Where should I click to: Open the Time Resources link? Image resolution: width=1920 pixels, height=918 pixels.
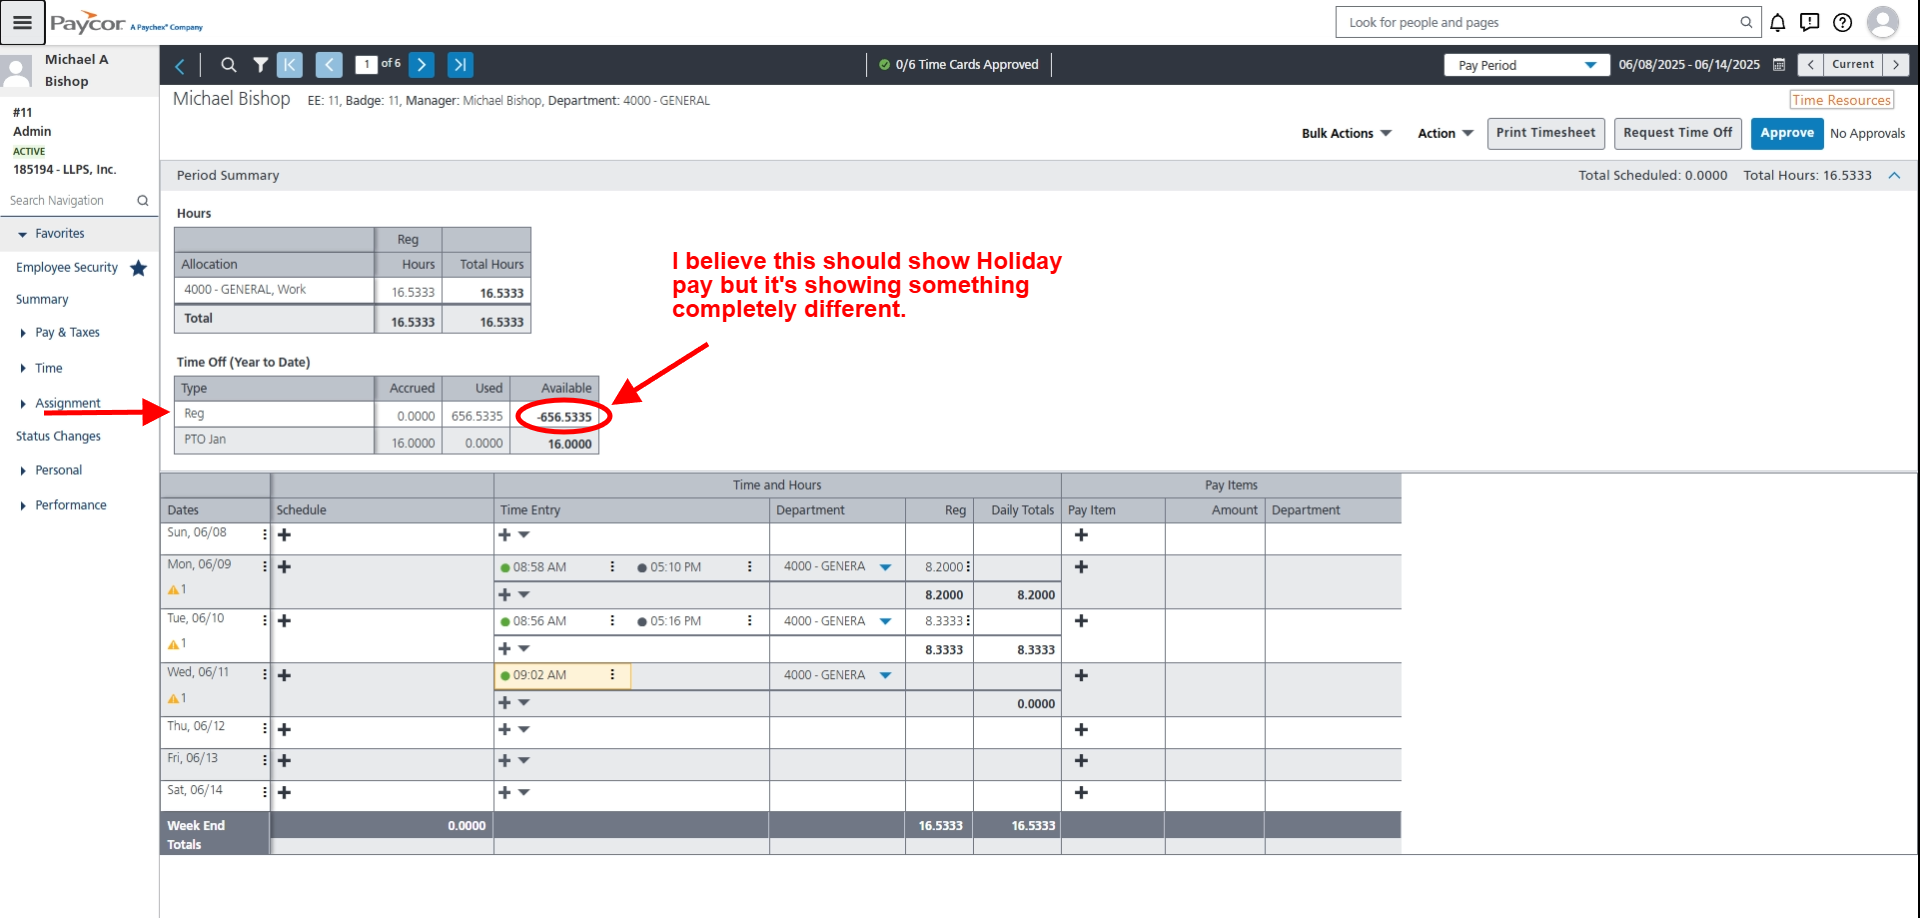pos(1840,100)
